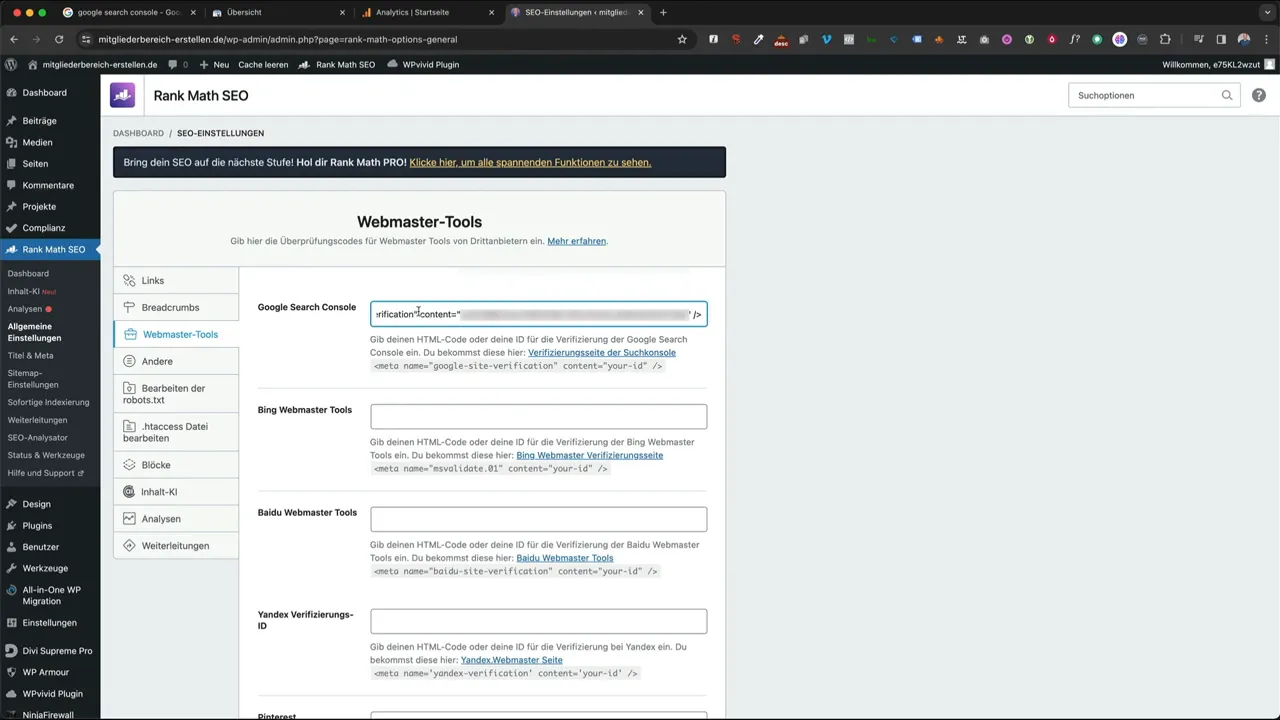Click the search magnifier icon in Suchoptionen
Screen dimensions: 1280x720
click(x=1227, y=96)
